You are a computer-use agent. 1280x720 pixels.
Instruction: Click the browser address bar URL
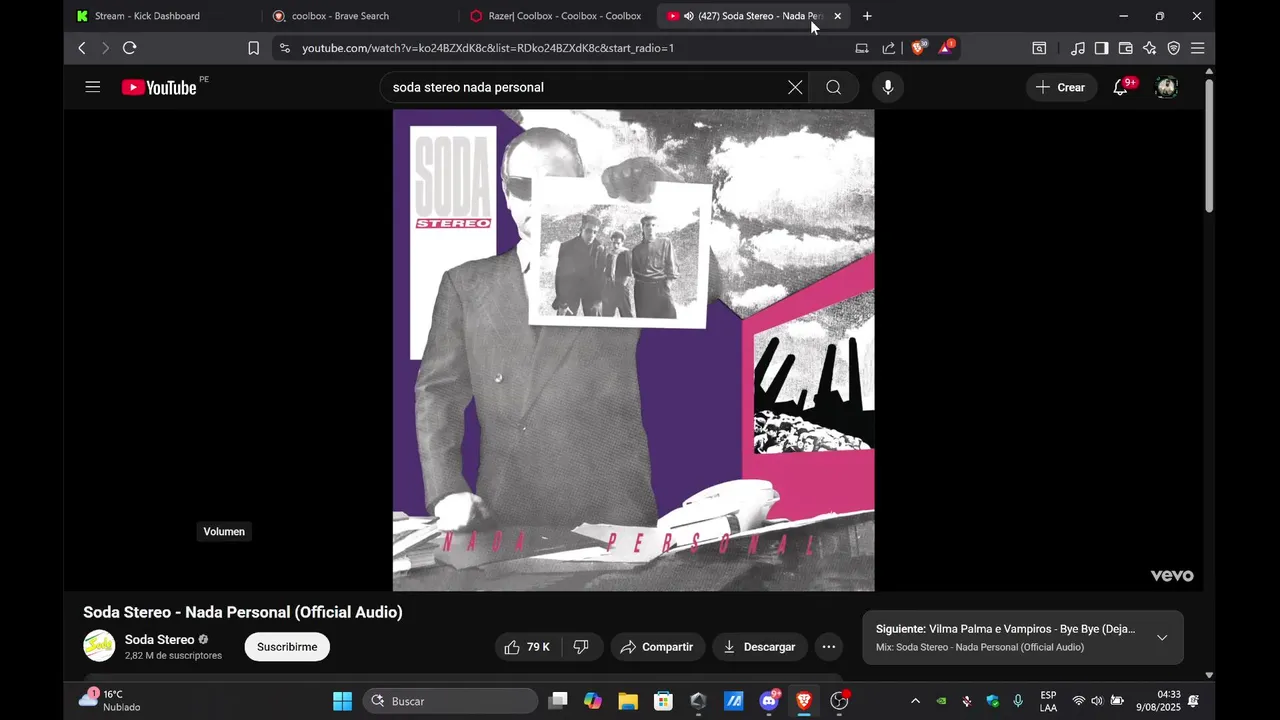point(488,48)
